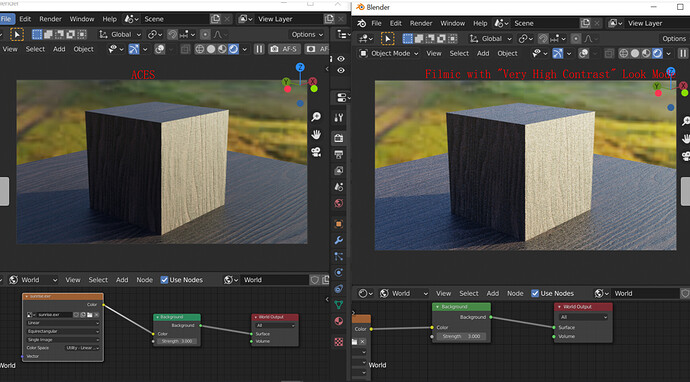Open the Particles properties icon
The height and width of the screenshot is (382, 690).
338,256
